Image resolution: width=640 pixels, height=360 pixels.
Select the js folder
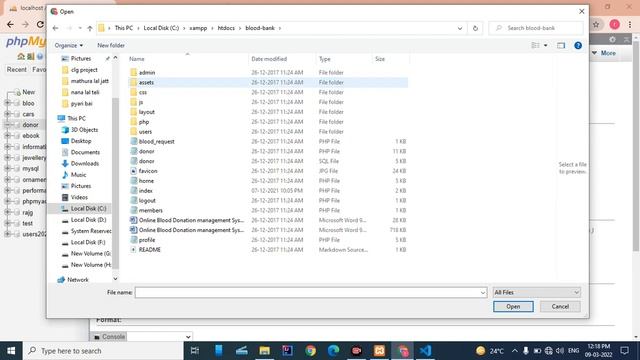click(x=140, y=102)
